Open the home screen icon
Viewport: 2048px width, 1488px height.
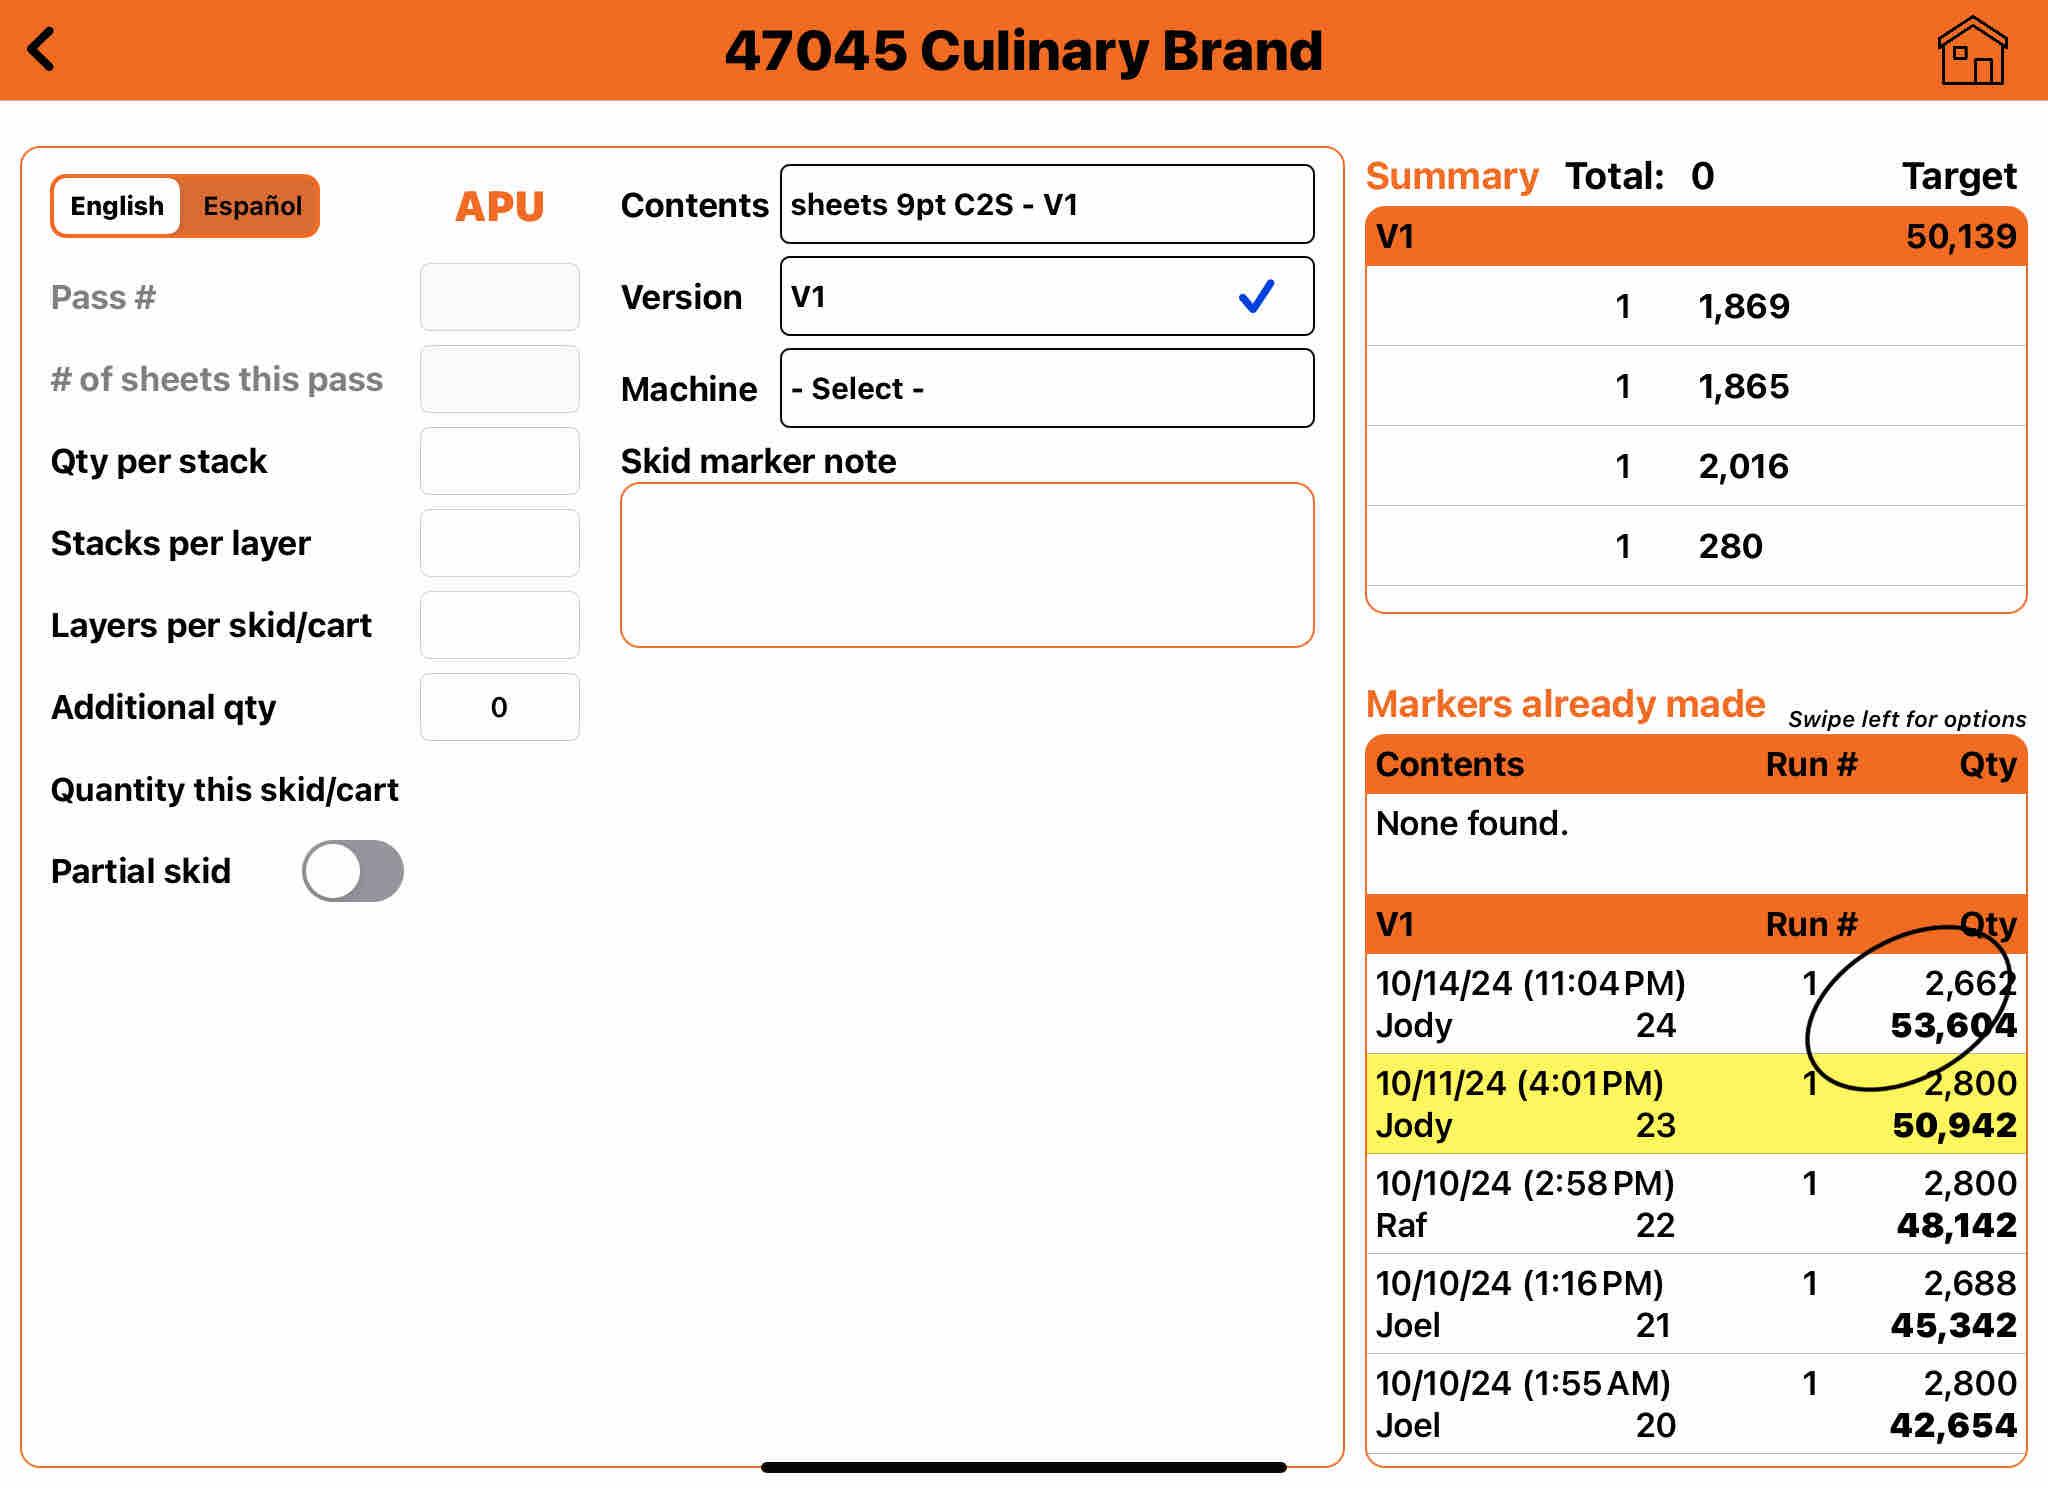(1971, 51)
